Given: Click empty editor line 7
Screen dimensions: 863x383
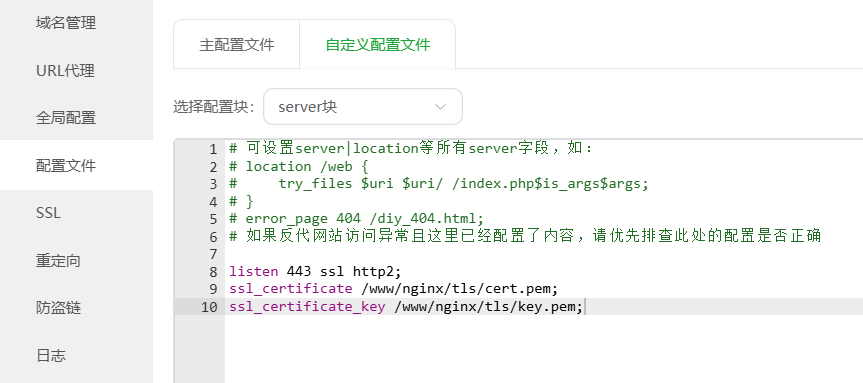Looking at the screenshot, I should pos(545,254).
